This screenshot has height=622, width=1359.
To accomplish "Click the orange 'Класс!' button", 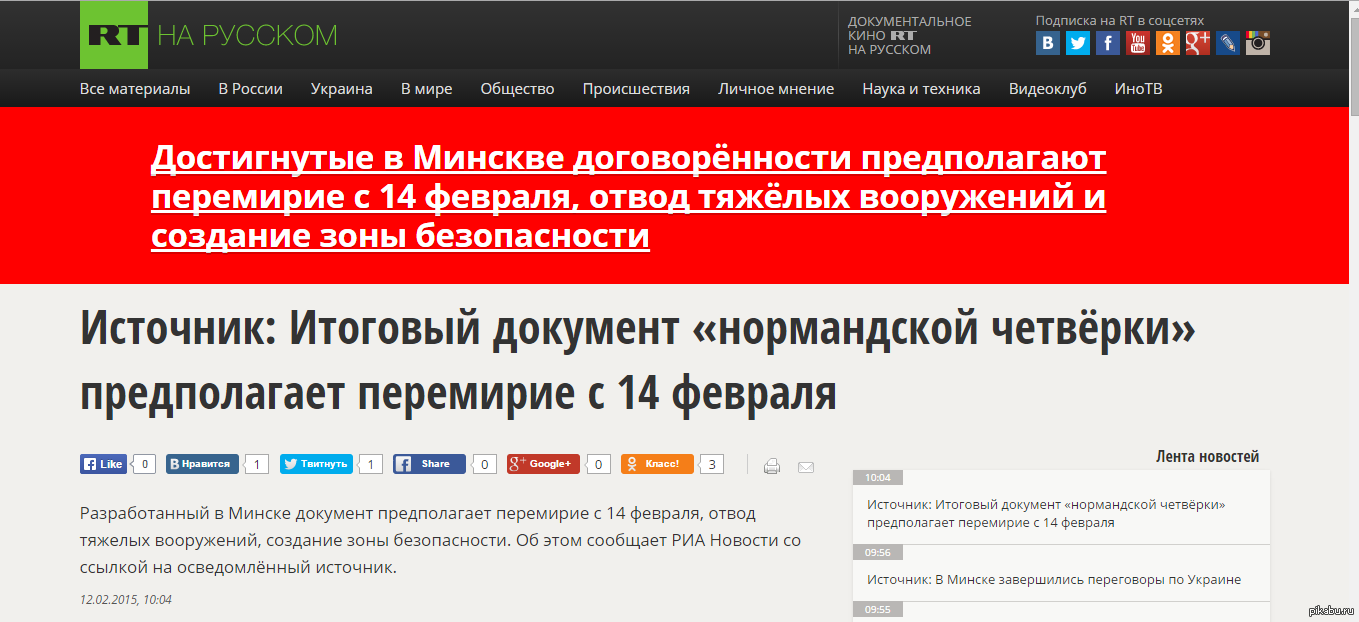I will pos(657,464).
